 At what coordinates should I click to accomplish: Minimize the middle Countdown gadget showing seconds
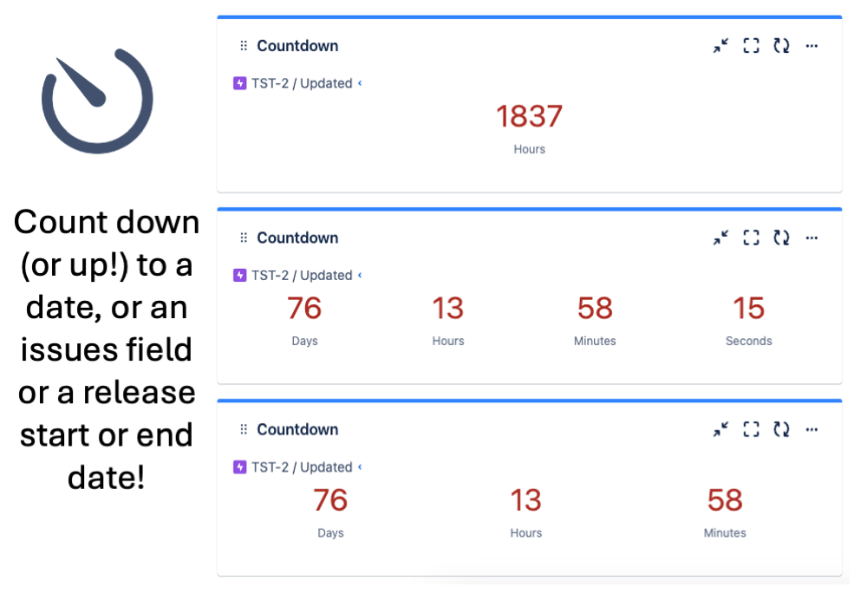[721, 238]
